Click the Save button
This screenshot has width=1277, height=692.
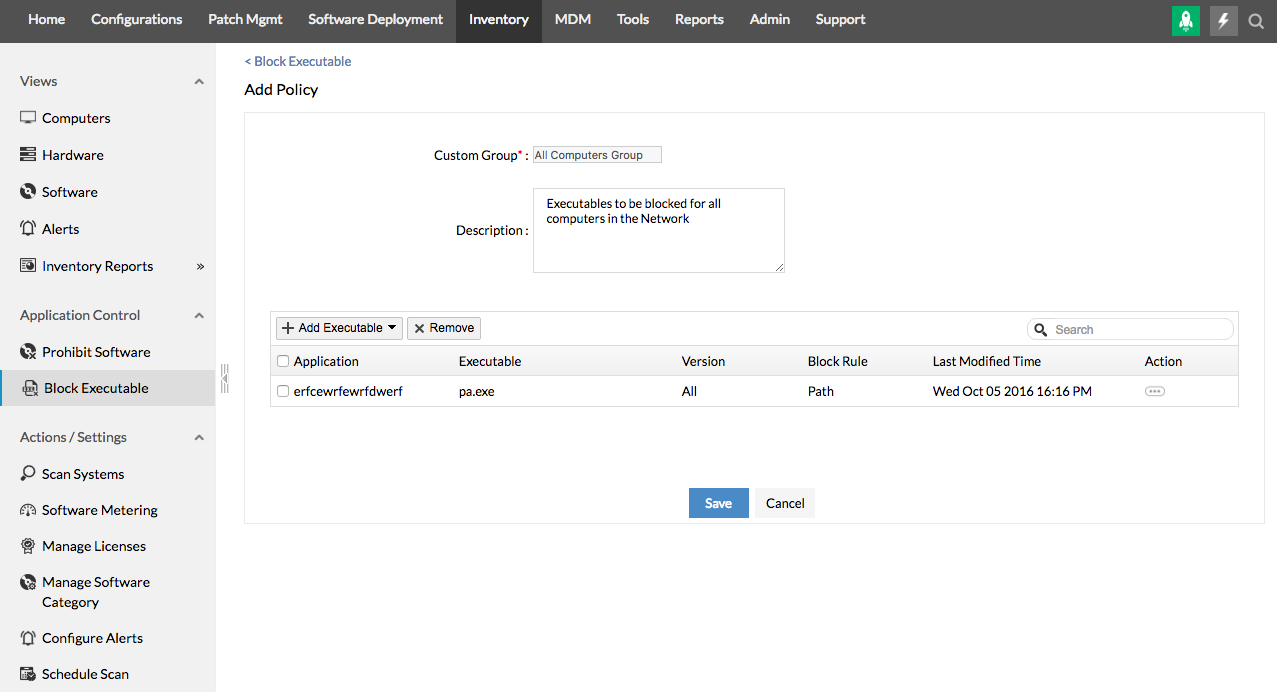pos(718,503)
